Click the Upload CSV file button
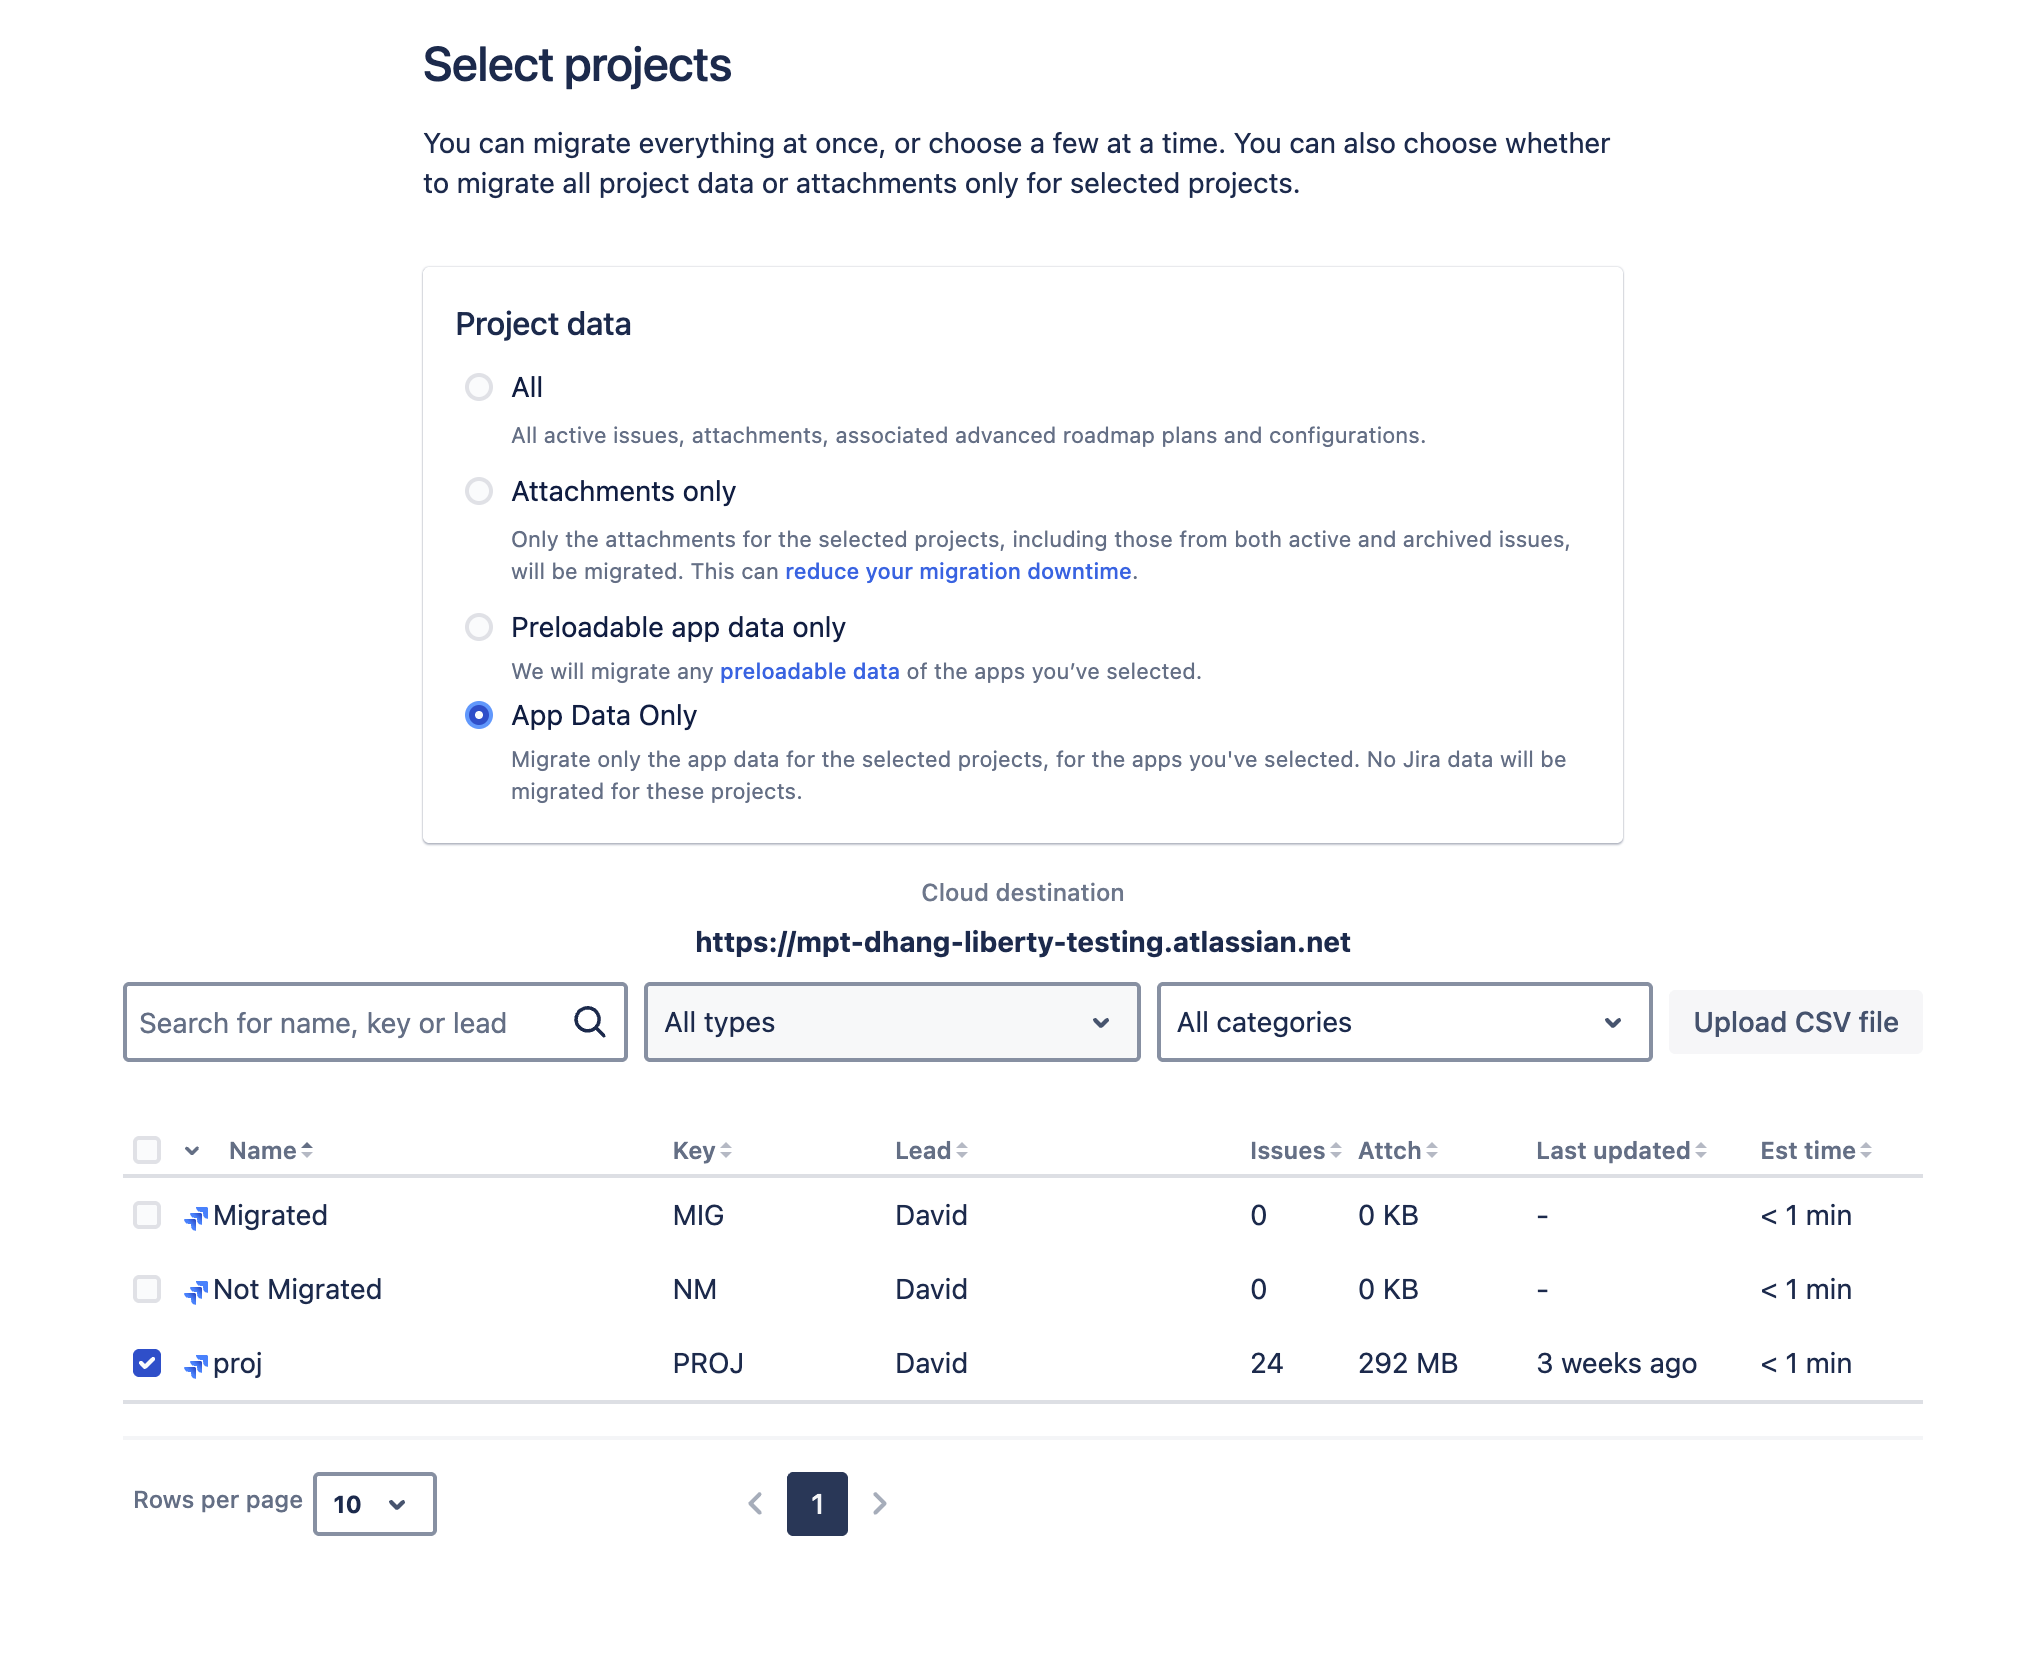 [1795, 1022]
